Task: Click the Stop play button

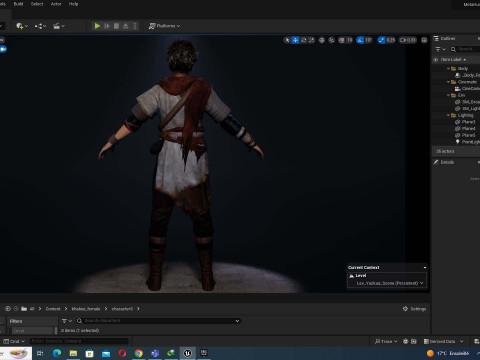Action: [x=116, y=26]
